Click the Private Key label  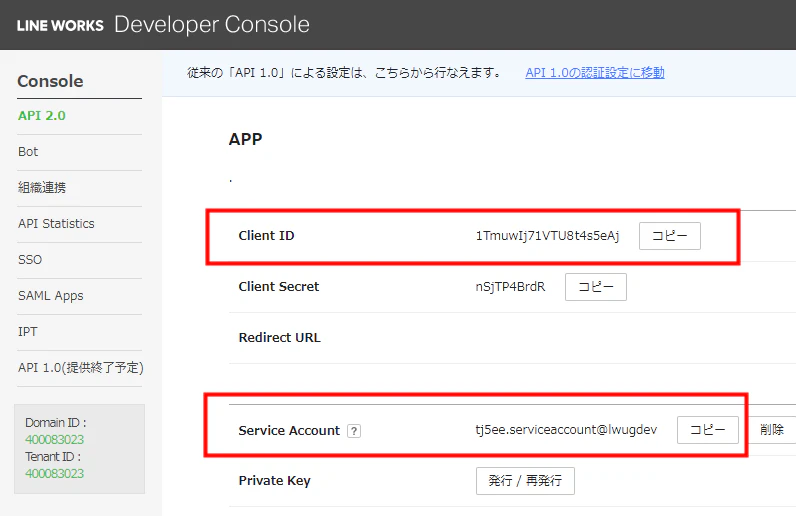click(275, 481)
